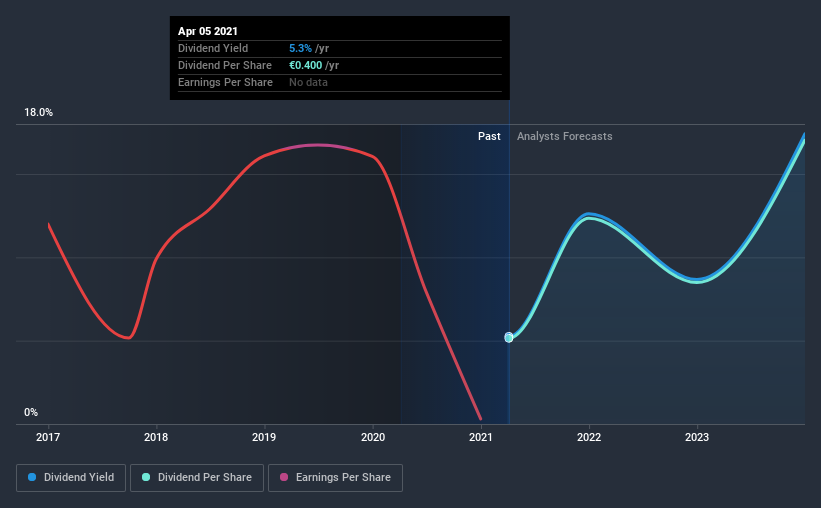Click the Apr 05 2021 tooltip date
Screen dimensions: 821x508
(x=208, y=31)
